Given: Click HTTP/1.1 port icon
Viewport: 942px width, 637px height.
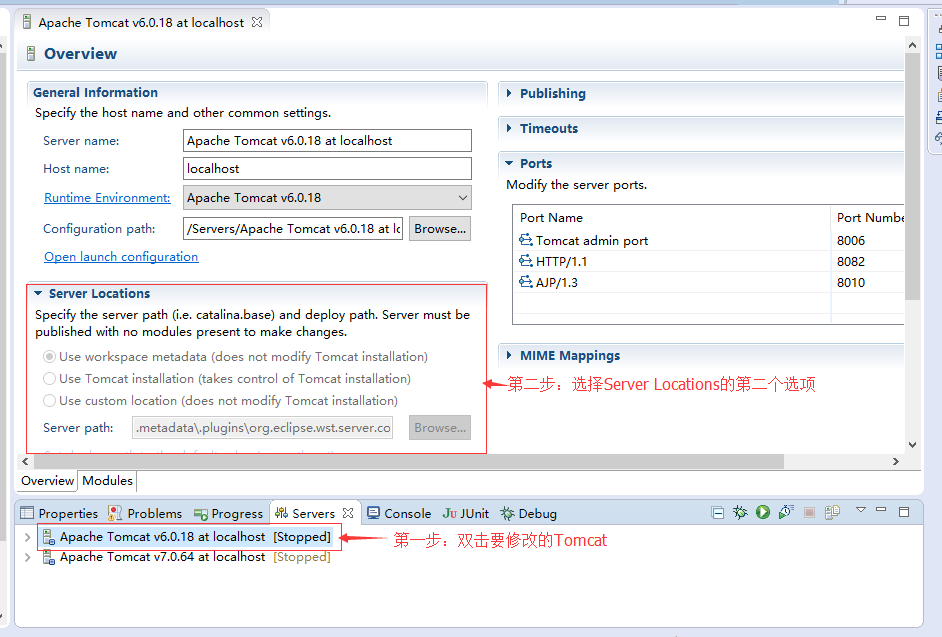Looking at the screenshot, I should [x=526, y=261].
